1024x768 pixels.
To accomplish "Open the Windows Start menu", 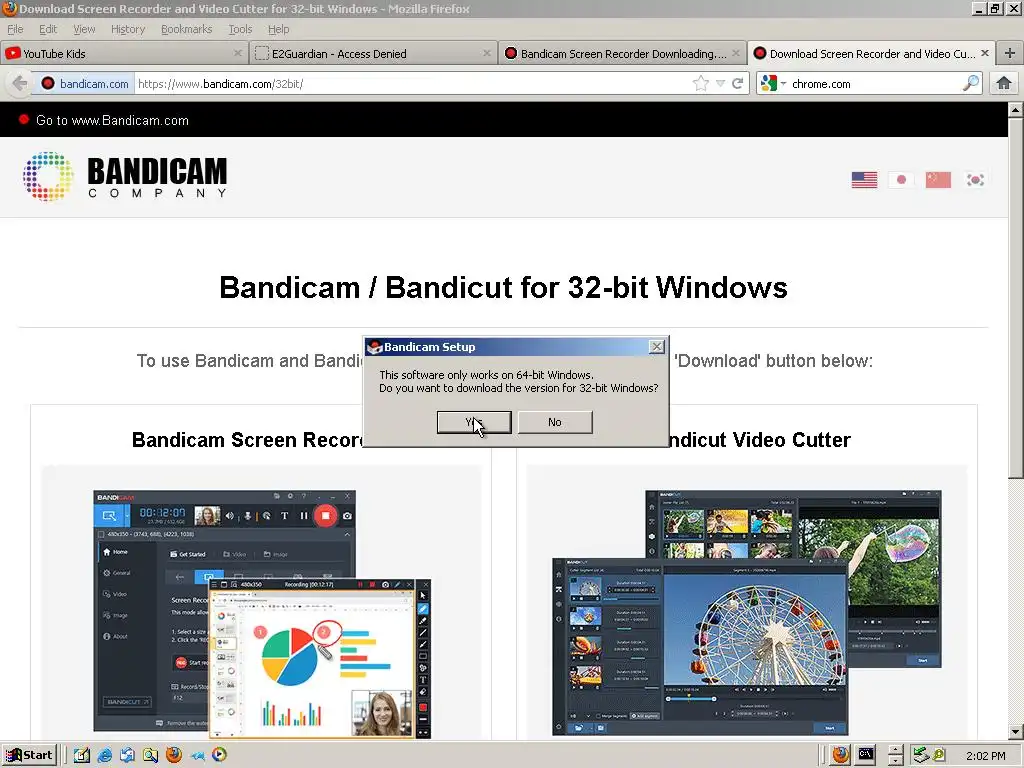I will click(x=29, y=755).
